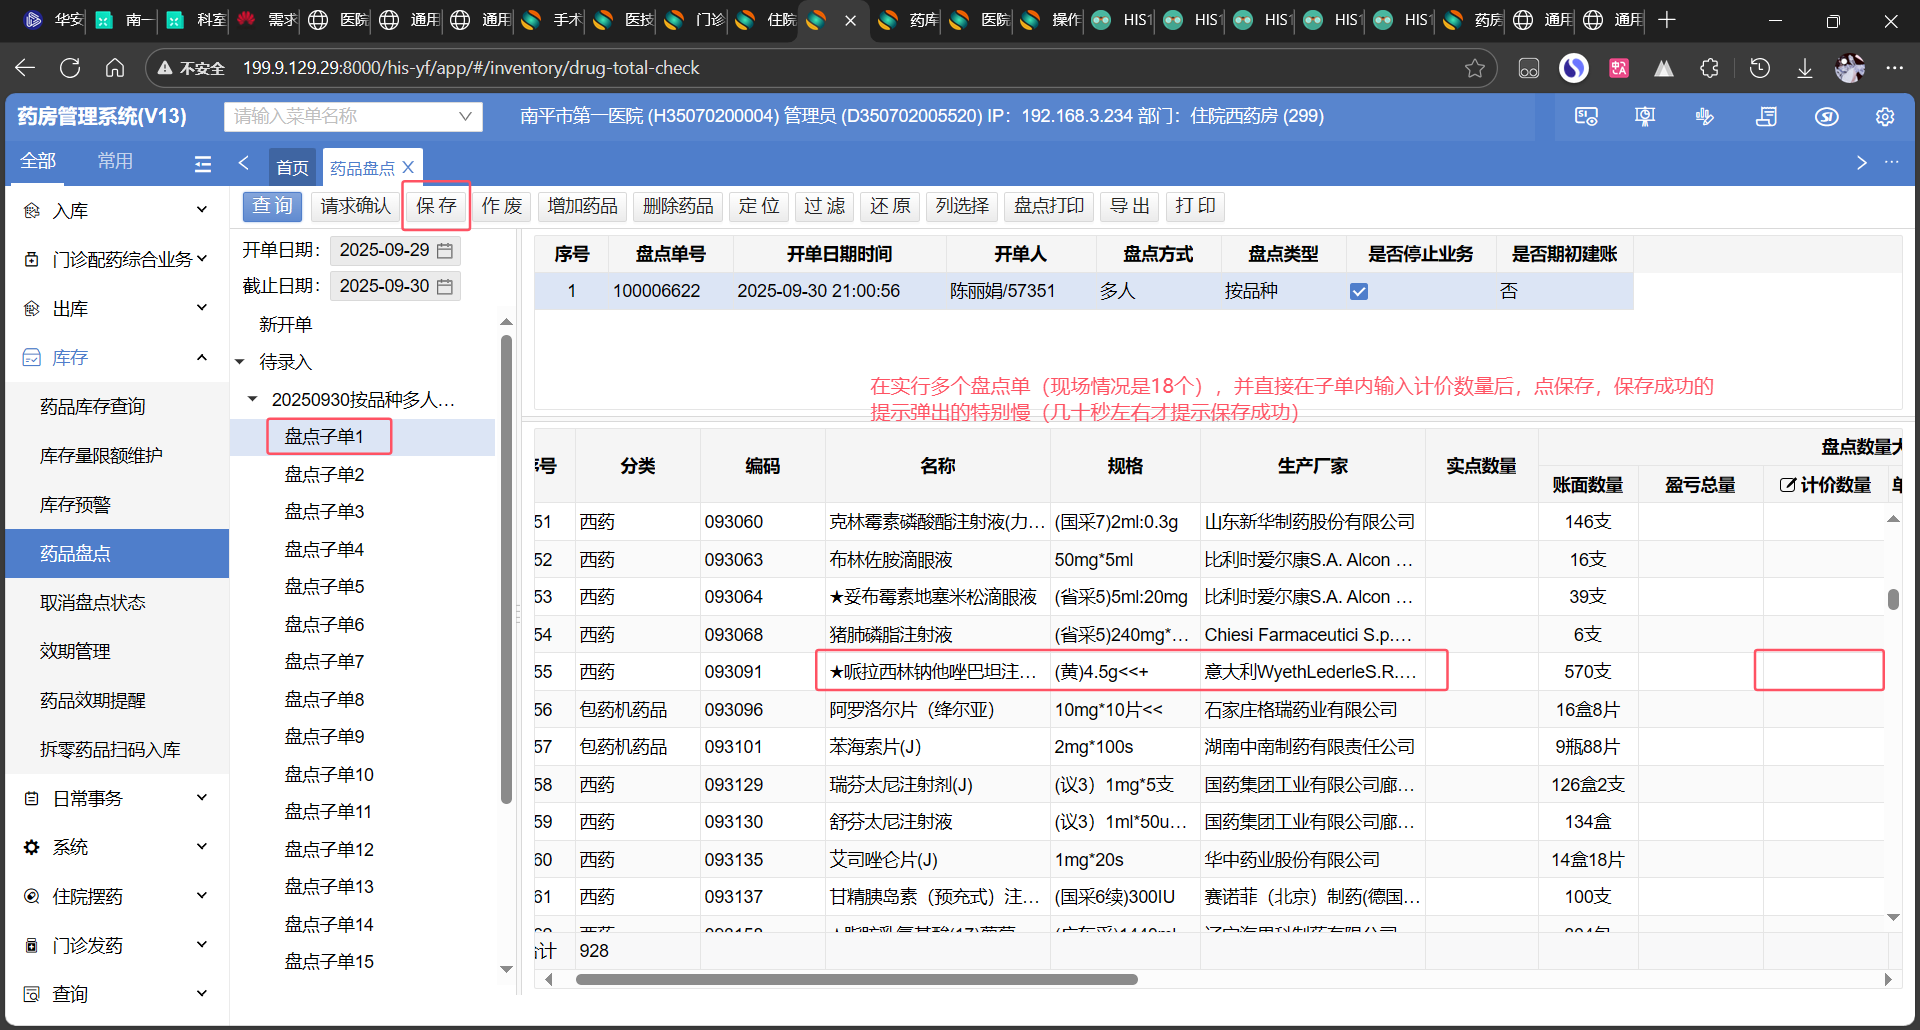Open the receipt document icon in header

[1766, 117]
